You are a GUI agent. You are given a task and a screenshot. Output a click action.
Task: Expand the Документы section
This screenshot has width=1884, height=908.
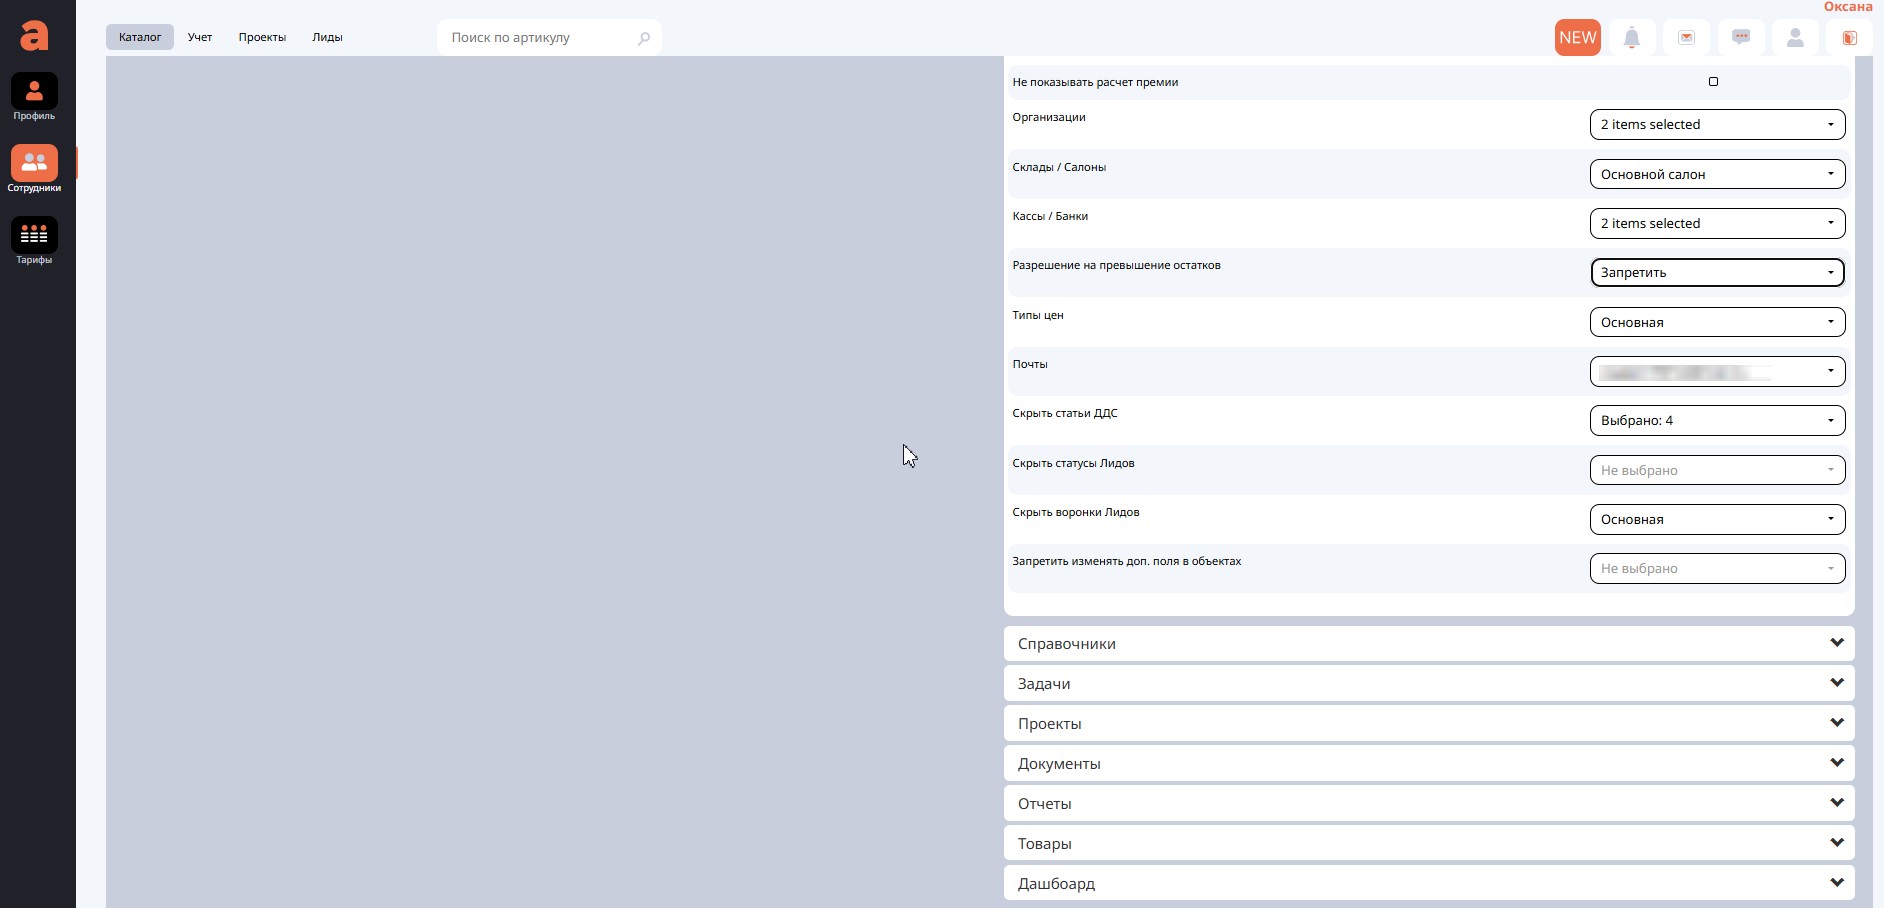click(1428, 764)
